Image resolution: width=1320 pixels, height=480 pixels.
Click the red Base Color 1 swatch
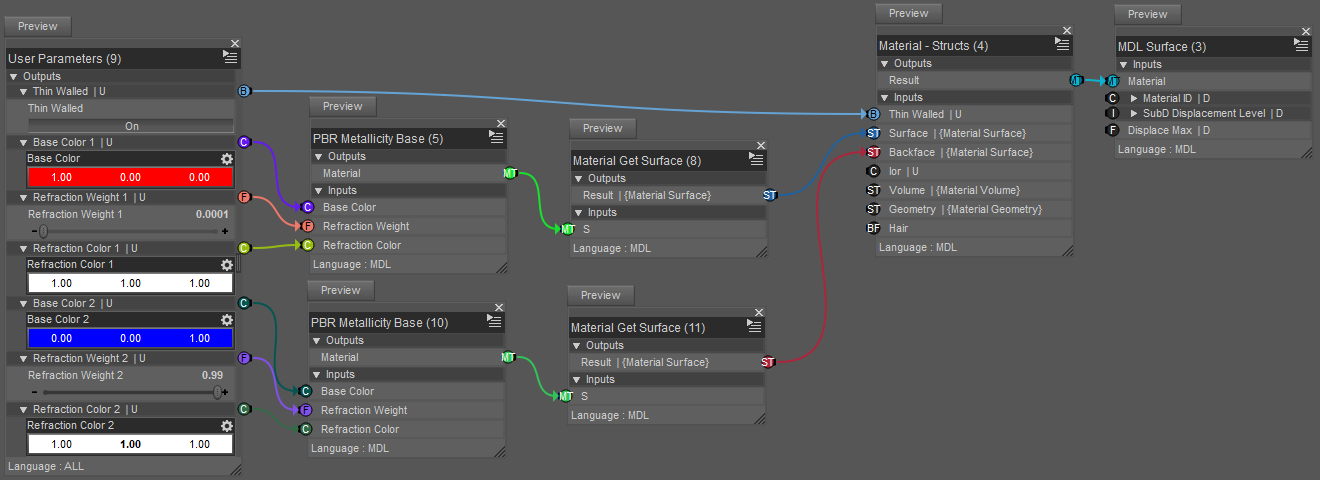coord(130,177)
